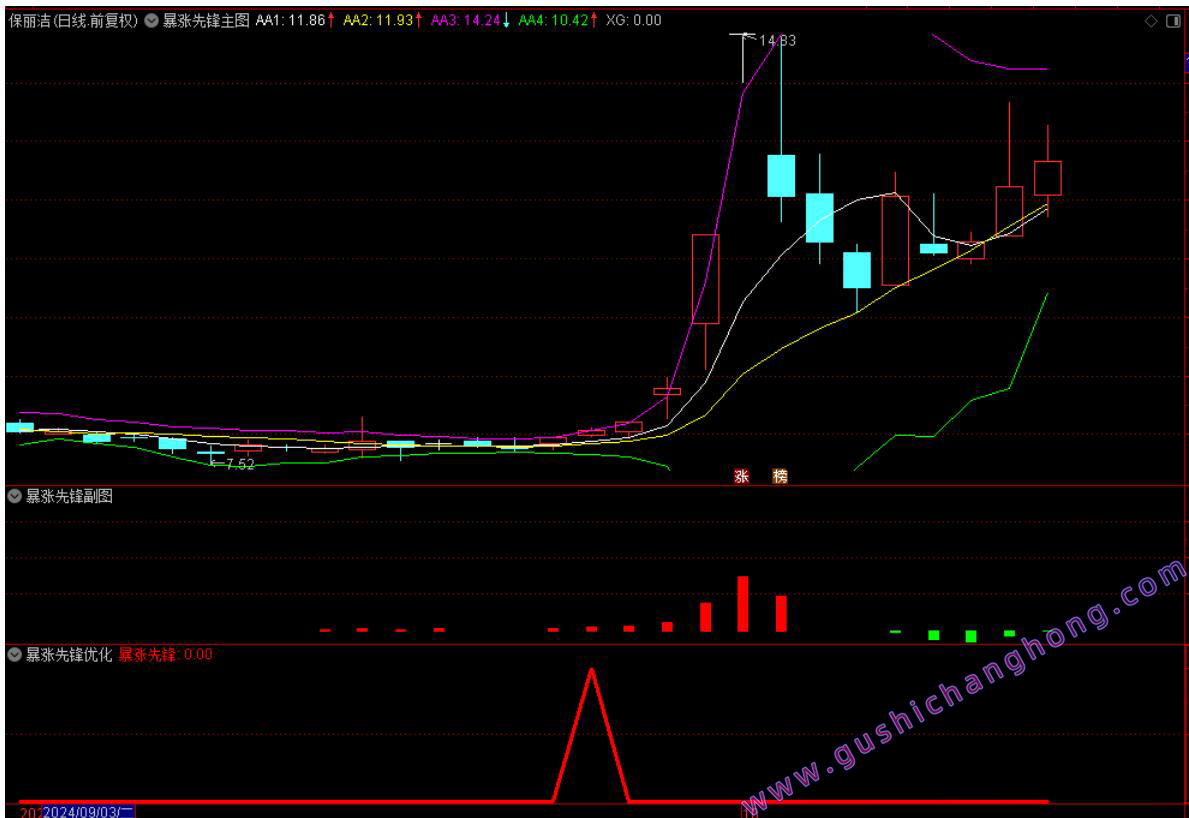The image size is (1189, 818).
Task: Click the large red limit-up candle body
Action: (x=705, y=279)
